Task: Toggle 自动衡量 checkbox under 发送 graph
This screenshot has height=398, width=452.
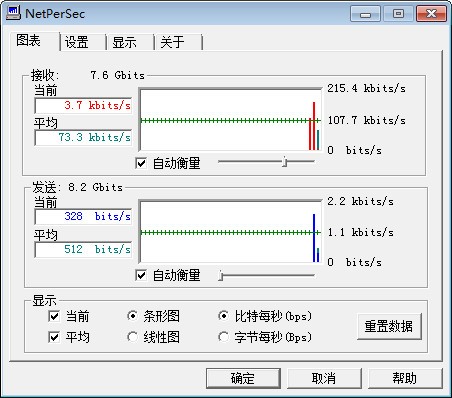Action: [x=141, y=275]
